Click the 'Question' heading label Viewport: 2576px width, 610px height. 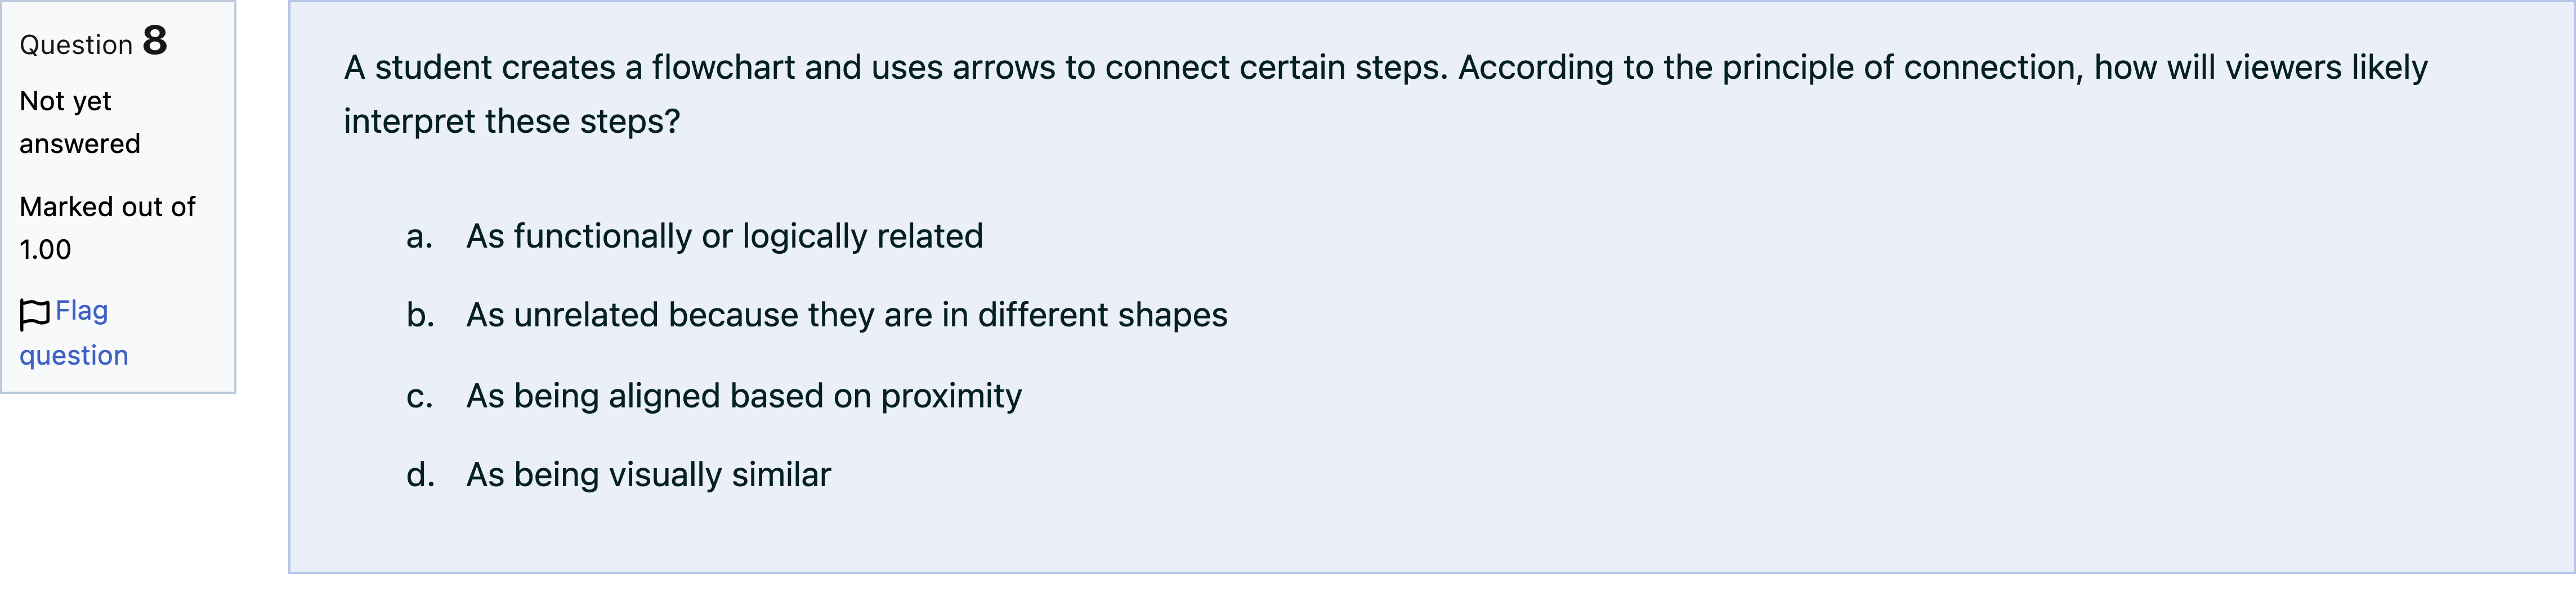click(x=76, y=45)
